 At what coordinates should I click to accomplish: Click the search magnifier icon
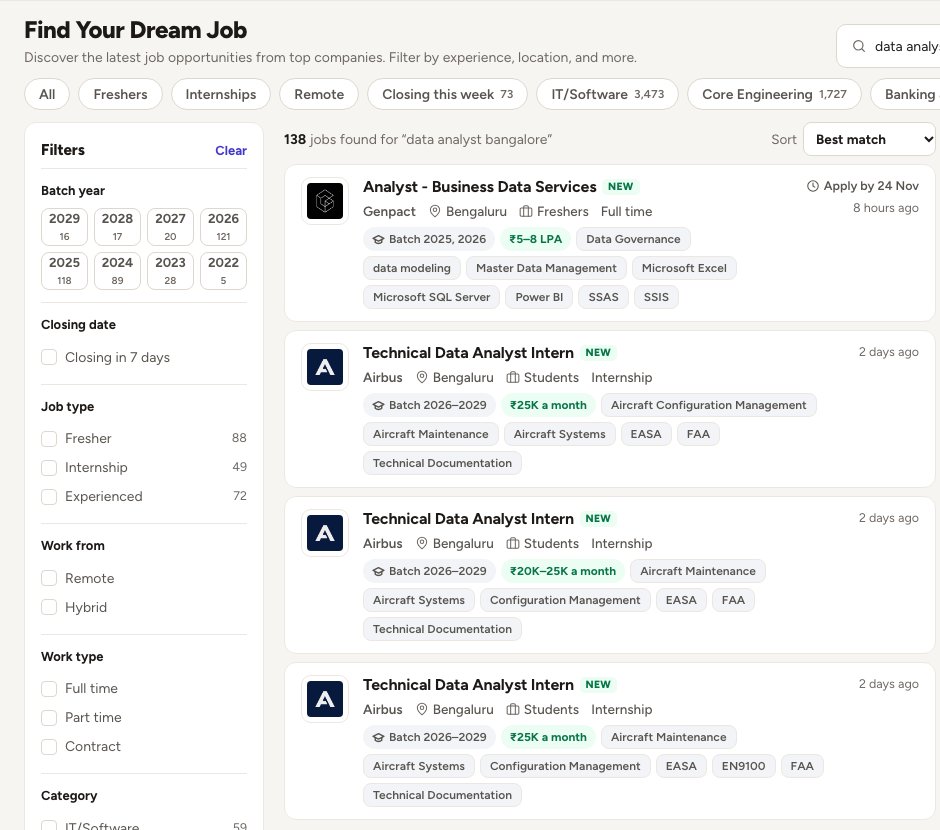click(x=858, y=46)
